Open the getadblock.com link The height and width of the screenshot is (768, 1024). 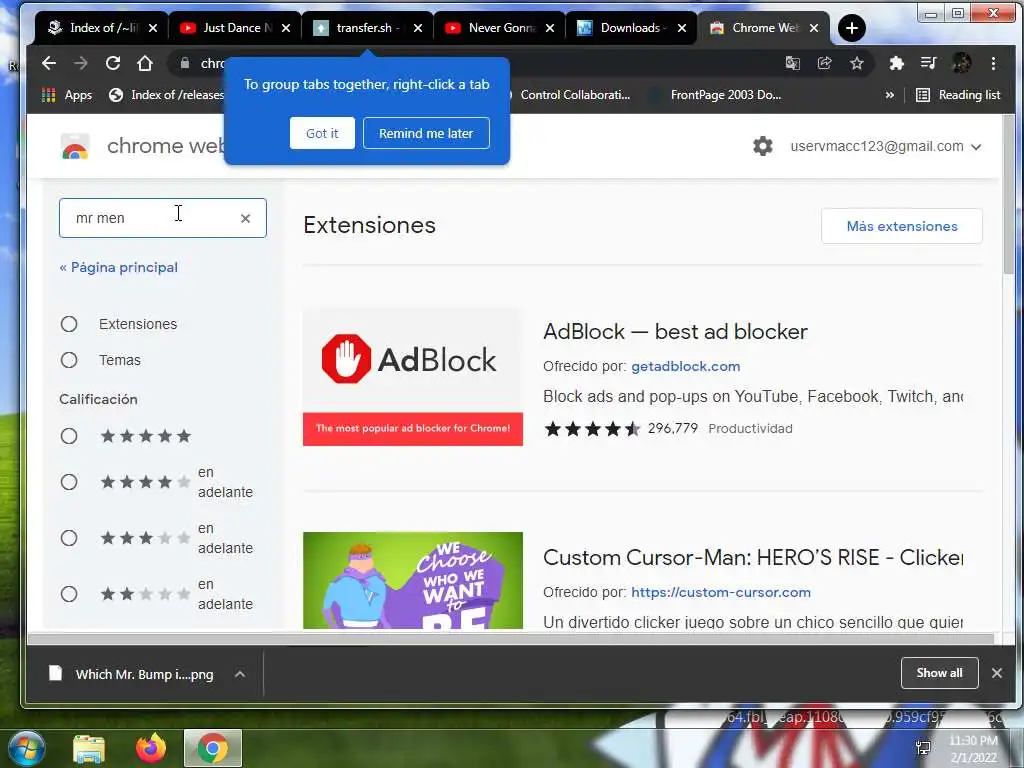(685, 366)
